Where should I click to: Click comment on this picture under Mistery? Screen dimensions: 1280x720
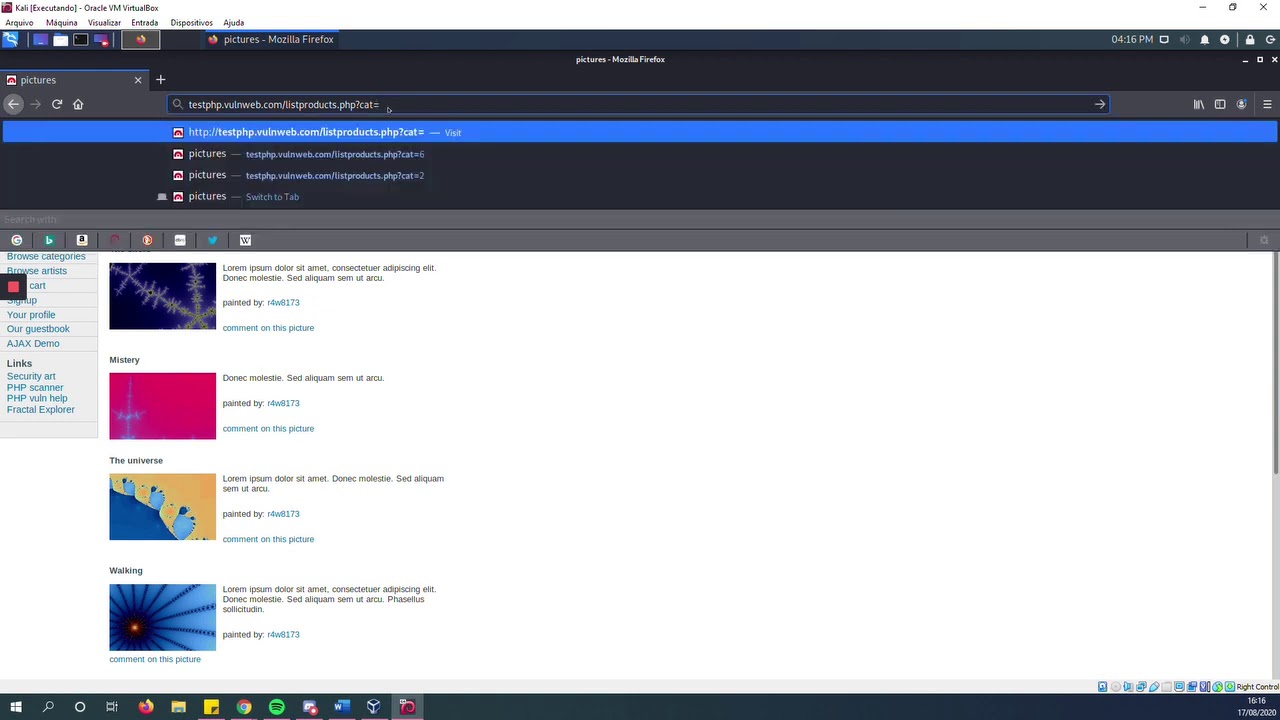pos(268,428)
